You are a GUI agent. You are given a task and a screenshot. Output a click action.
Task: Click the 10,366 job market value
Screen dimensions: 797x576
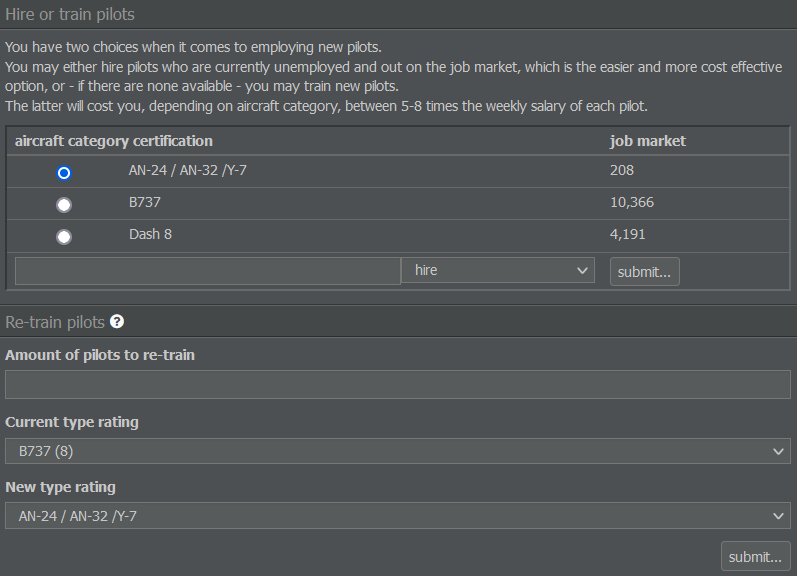pos(632,202)
